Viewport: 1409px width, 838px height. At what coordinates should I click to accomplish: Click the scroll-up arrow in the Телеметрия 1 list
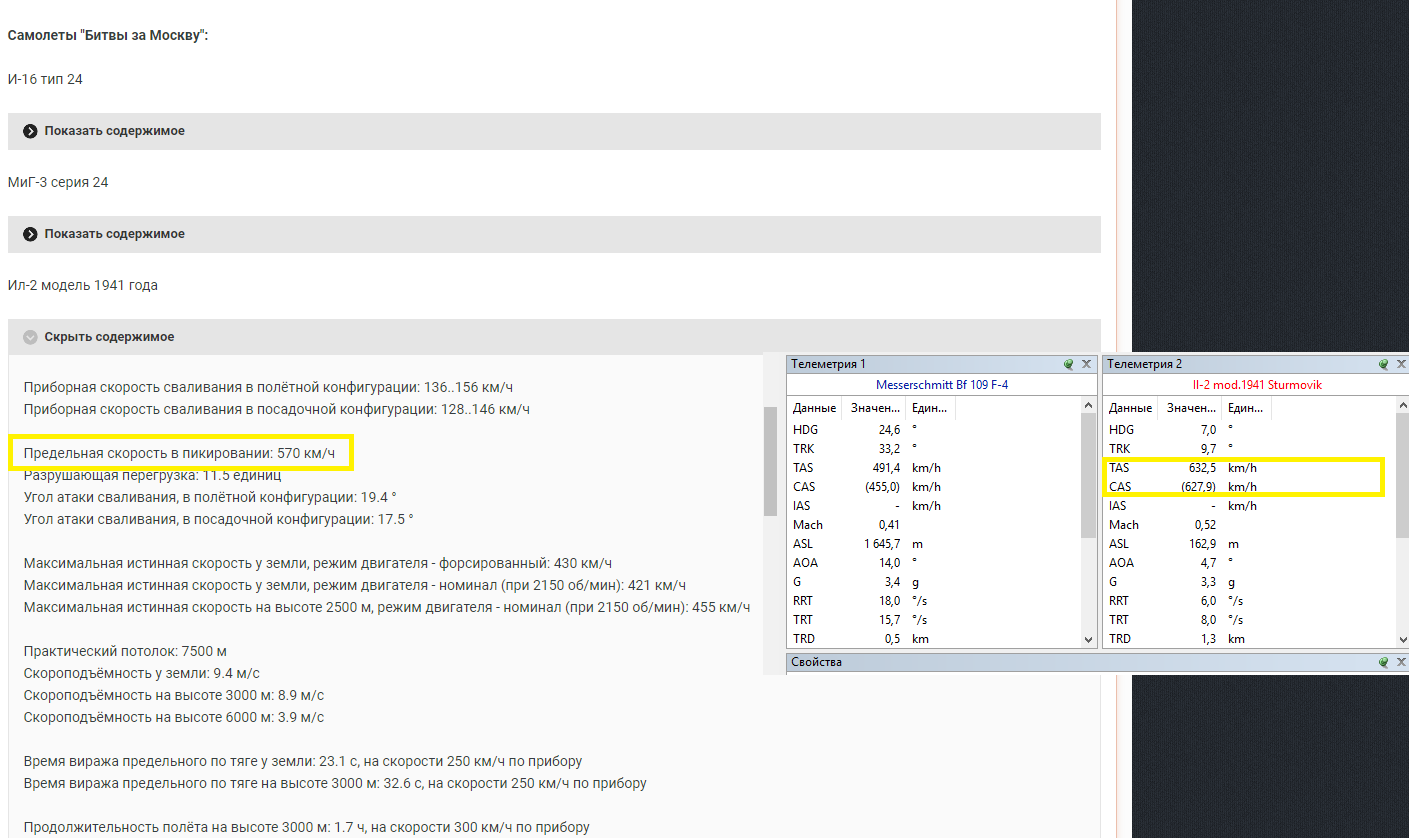[x=1089, y=405]
